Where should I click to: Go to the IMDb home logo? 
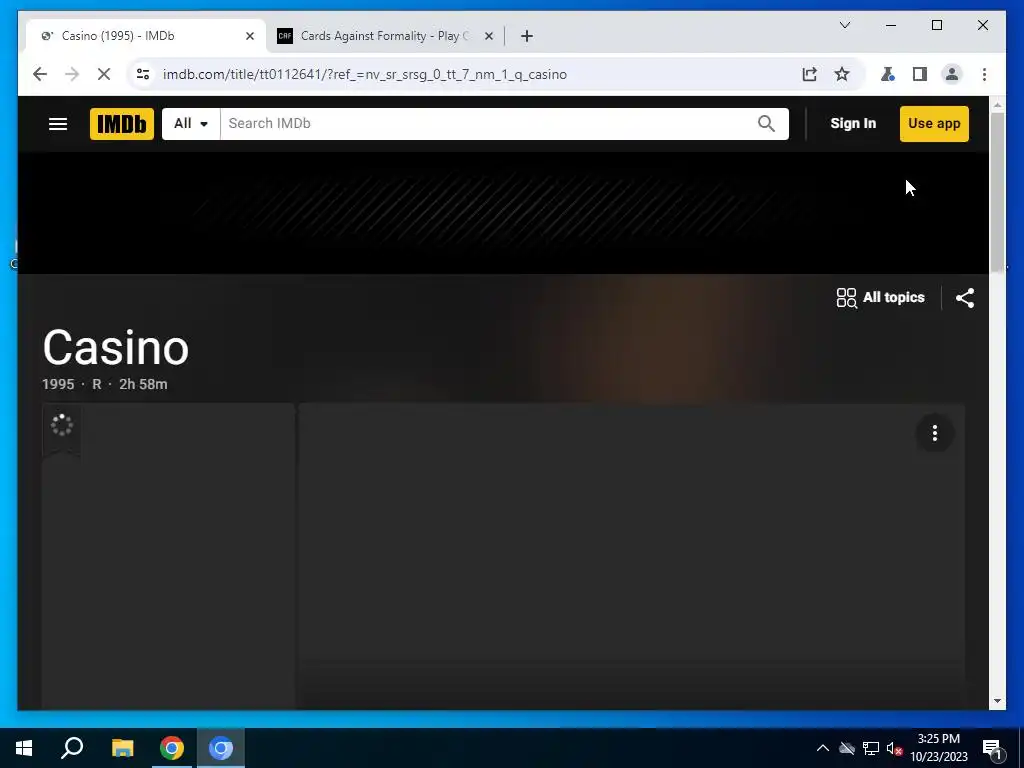(x=122, y=124)
